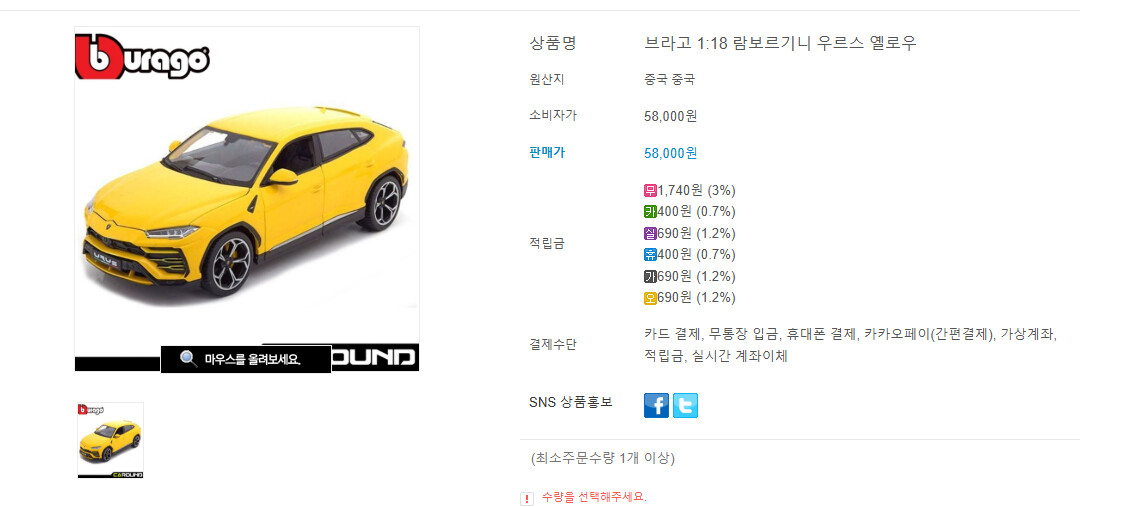Click the 최소주문수량 1개 이상 notice

pyautogui.click(x=603, y=458)
